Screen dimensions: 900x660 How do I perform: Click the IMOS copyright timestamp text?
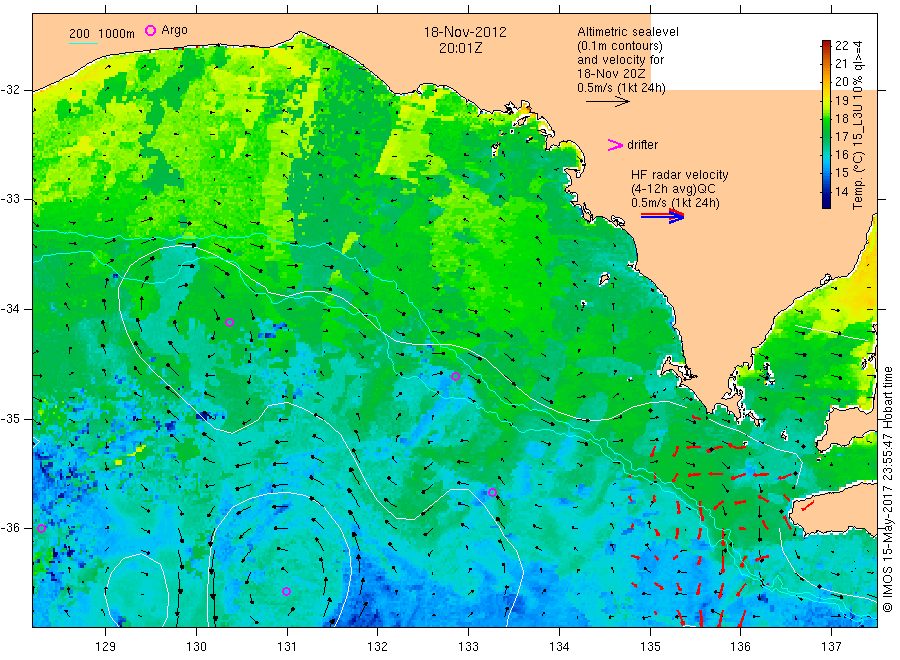(x=888, y=490)
